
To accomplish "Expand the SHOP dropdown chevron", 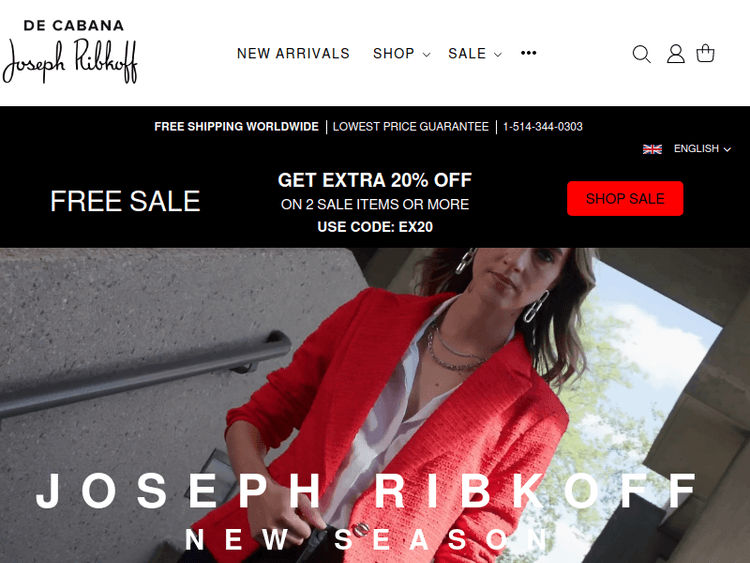I will 427,55.
